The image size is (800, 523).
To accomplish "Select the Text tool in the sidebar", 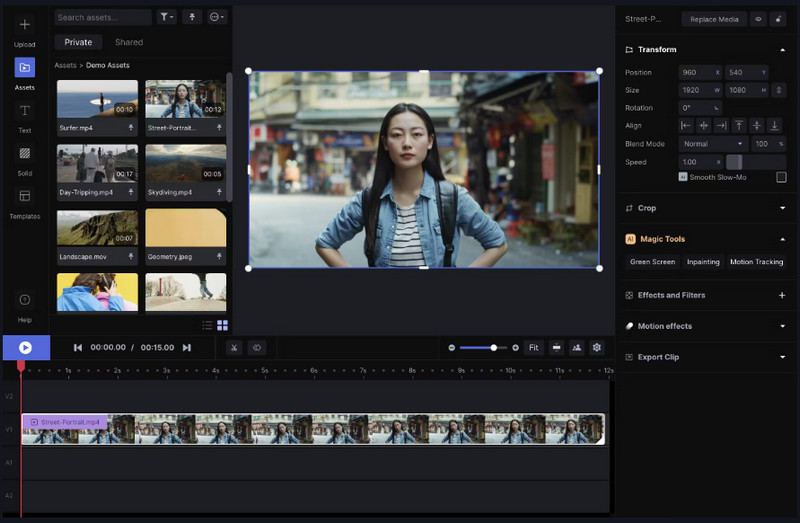I will [x=25, y=115].
